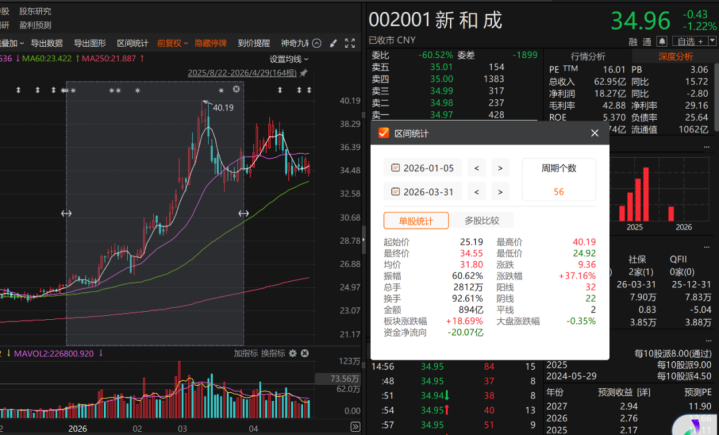Viewport: 719px width, 435px height.
Task: Switch to 多股比较 mode
Action: pos(481,221)
